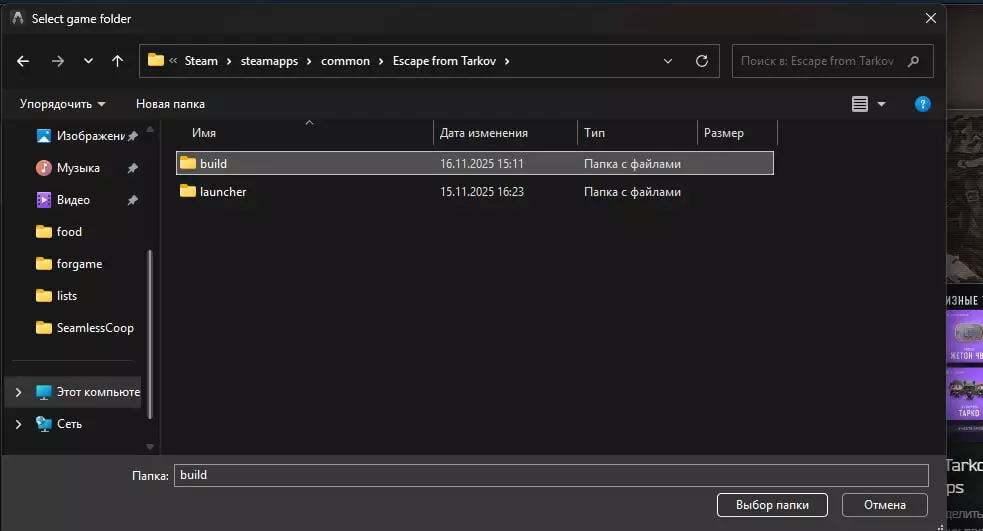Expand chevron after Escape from Tarkov
The image size is (983, 531).
[x=507, y=61]
